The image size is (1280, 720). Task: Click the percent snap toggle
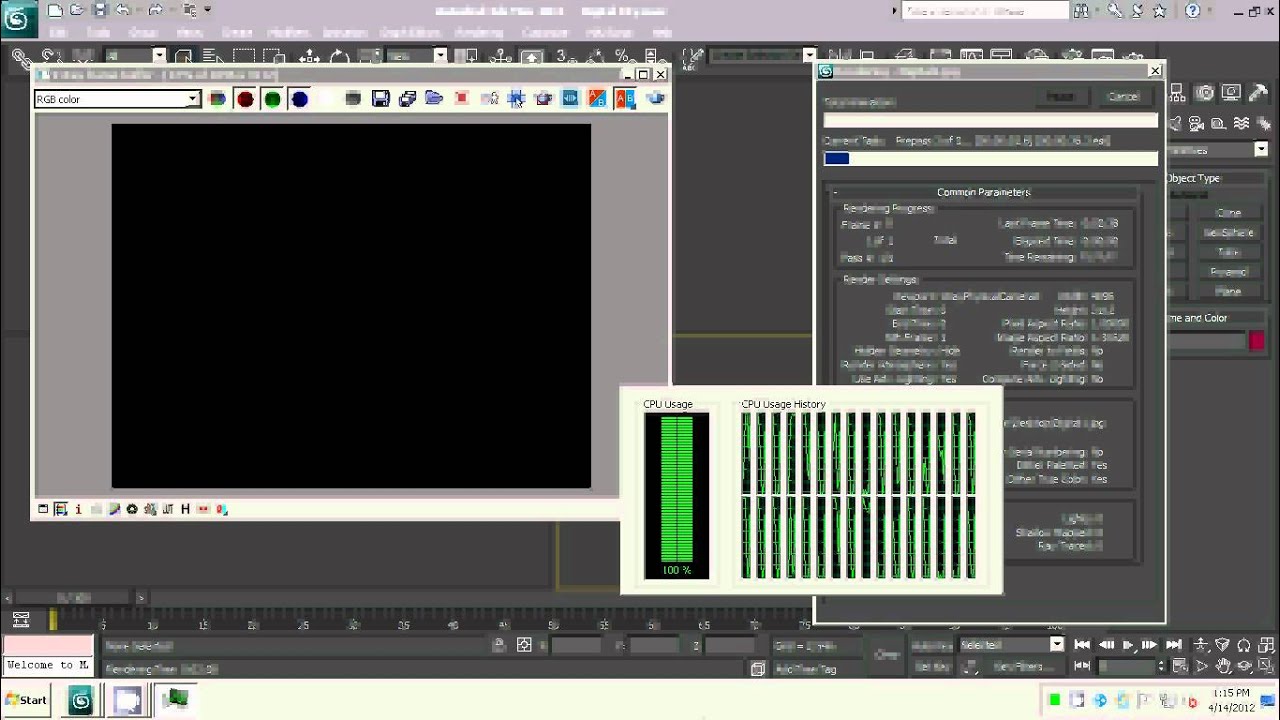(621, 57)
